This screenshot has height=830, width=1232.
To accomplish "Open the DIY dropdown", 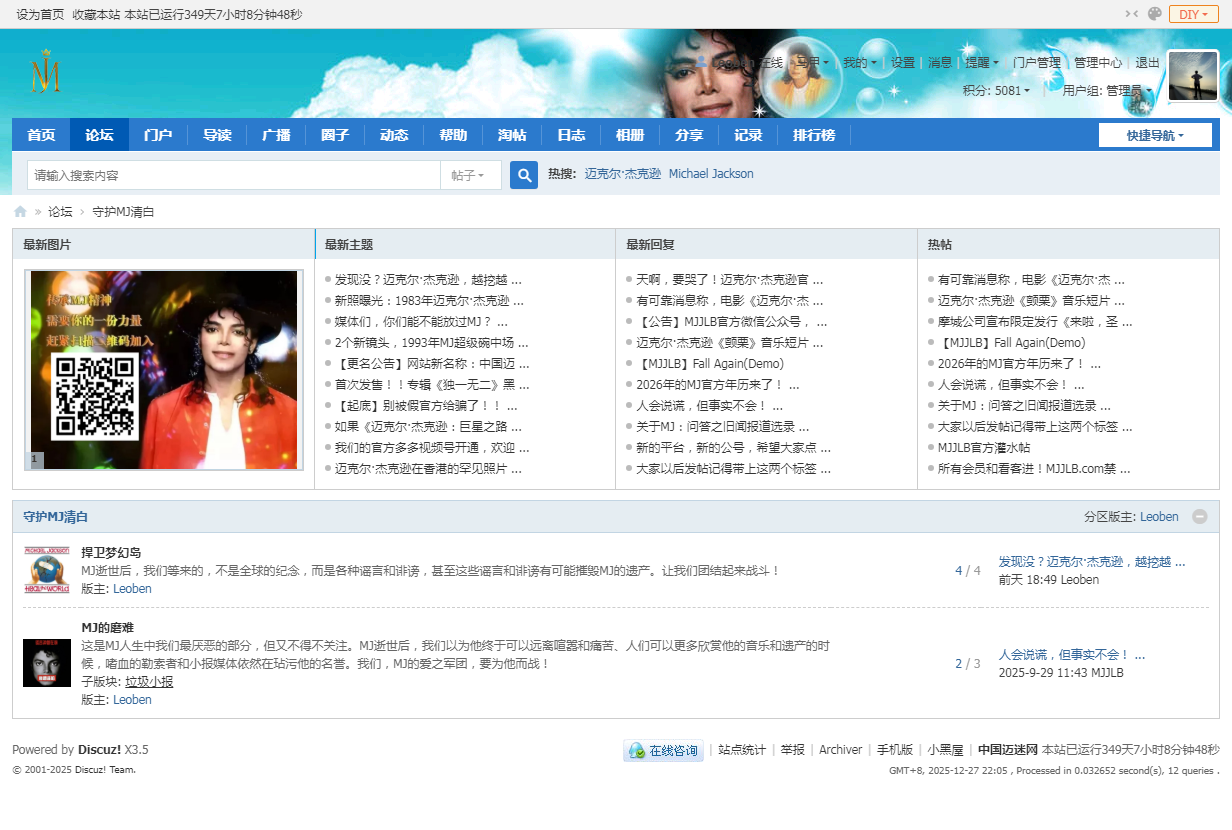I will pyautogui.click(x=1194, y=14).
